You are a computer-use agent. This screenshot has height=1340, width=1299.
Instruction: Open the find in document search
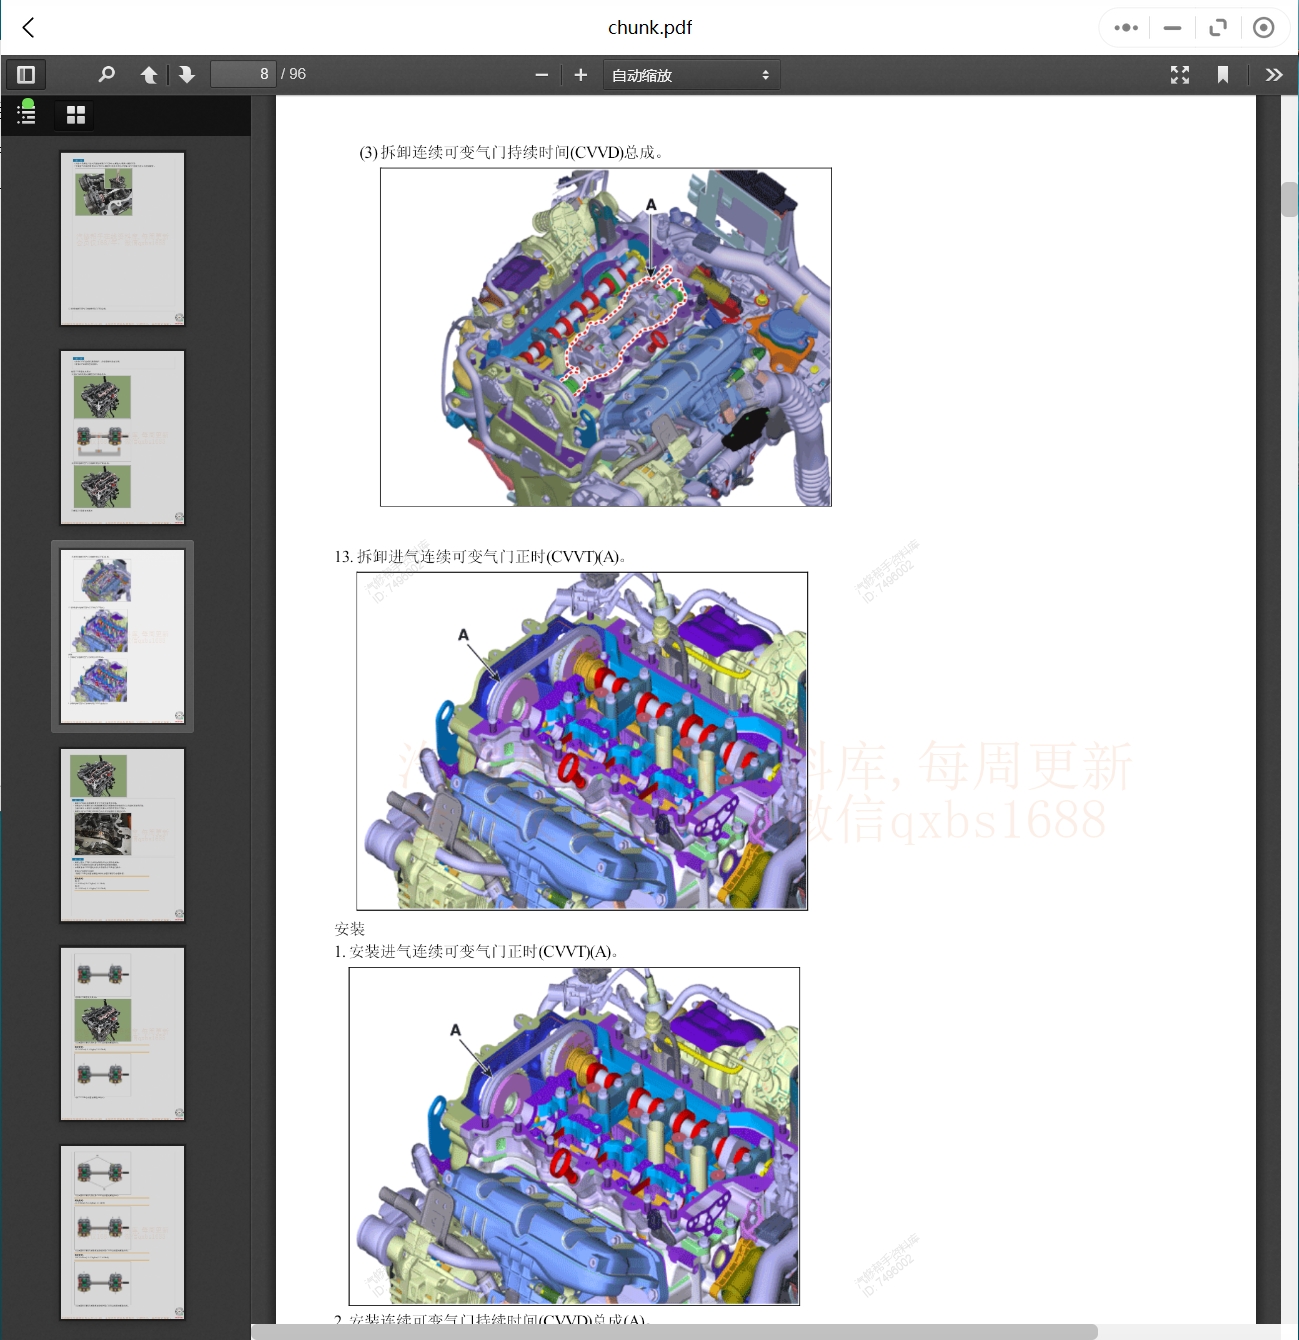coord(106,75)
